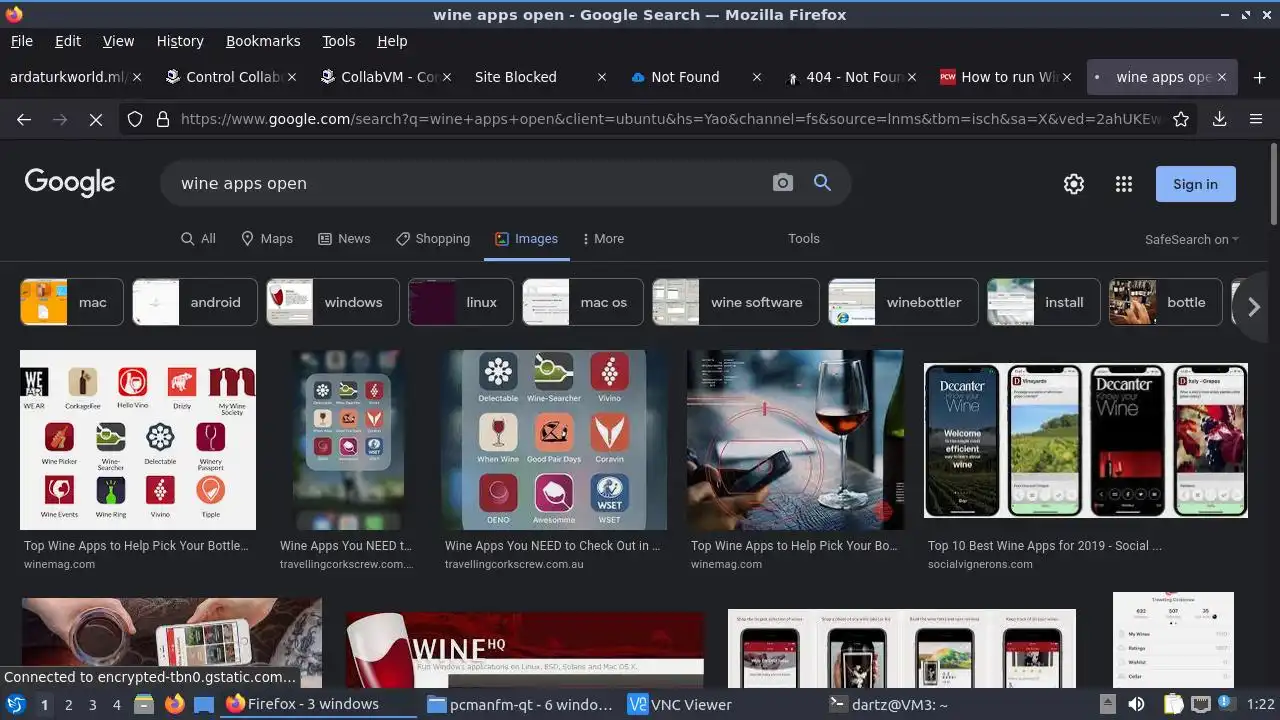This screenshot has width=1280, height=720.
Task: Open the Bookmarks menu
Action: click(x=263, y=41)
